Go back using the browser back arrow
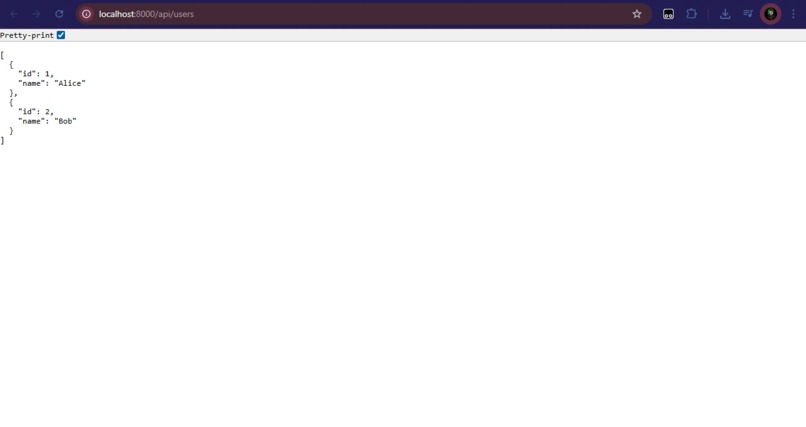 [14, 14]
